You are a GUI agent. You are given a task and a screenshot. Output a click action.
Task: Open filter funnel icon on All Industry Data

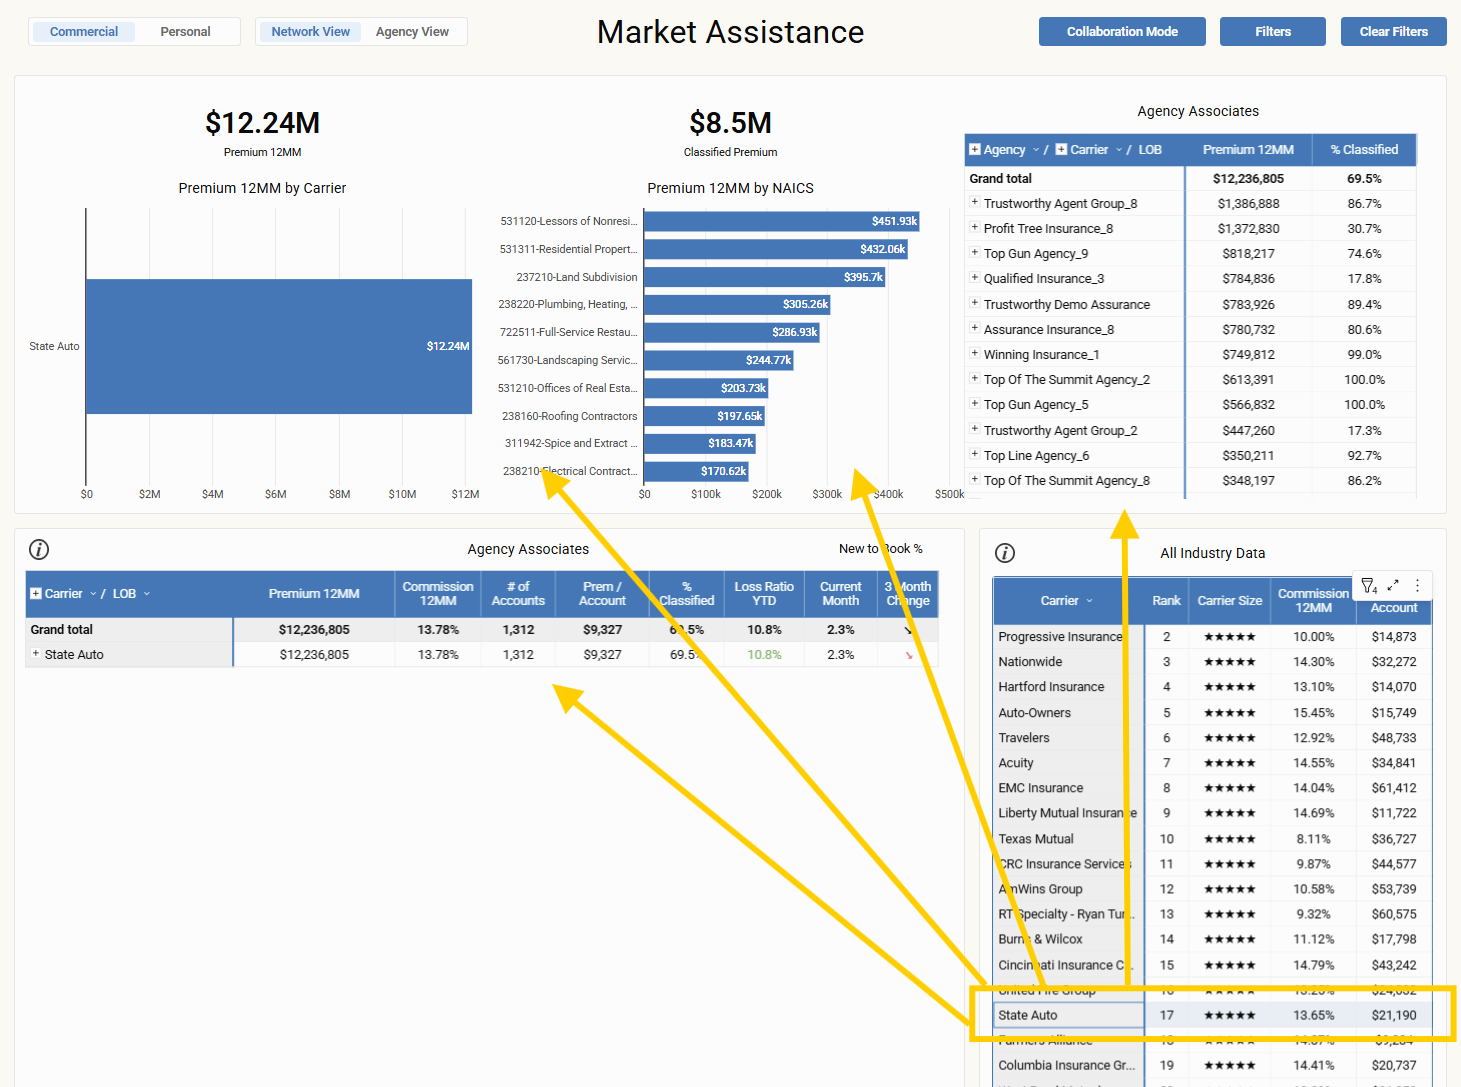1369,586
